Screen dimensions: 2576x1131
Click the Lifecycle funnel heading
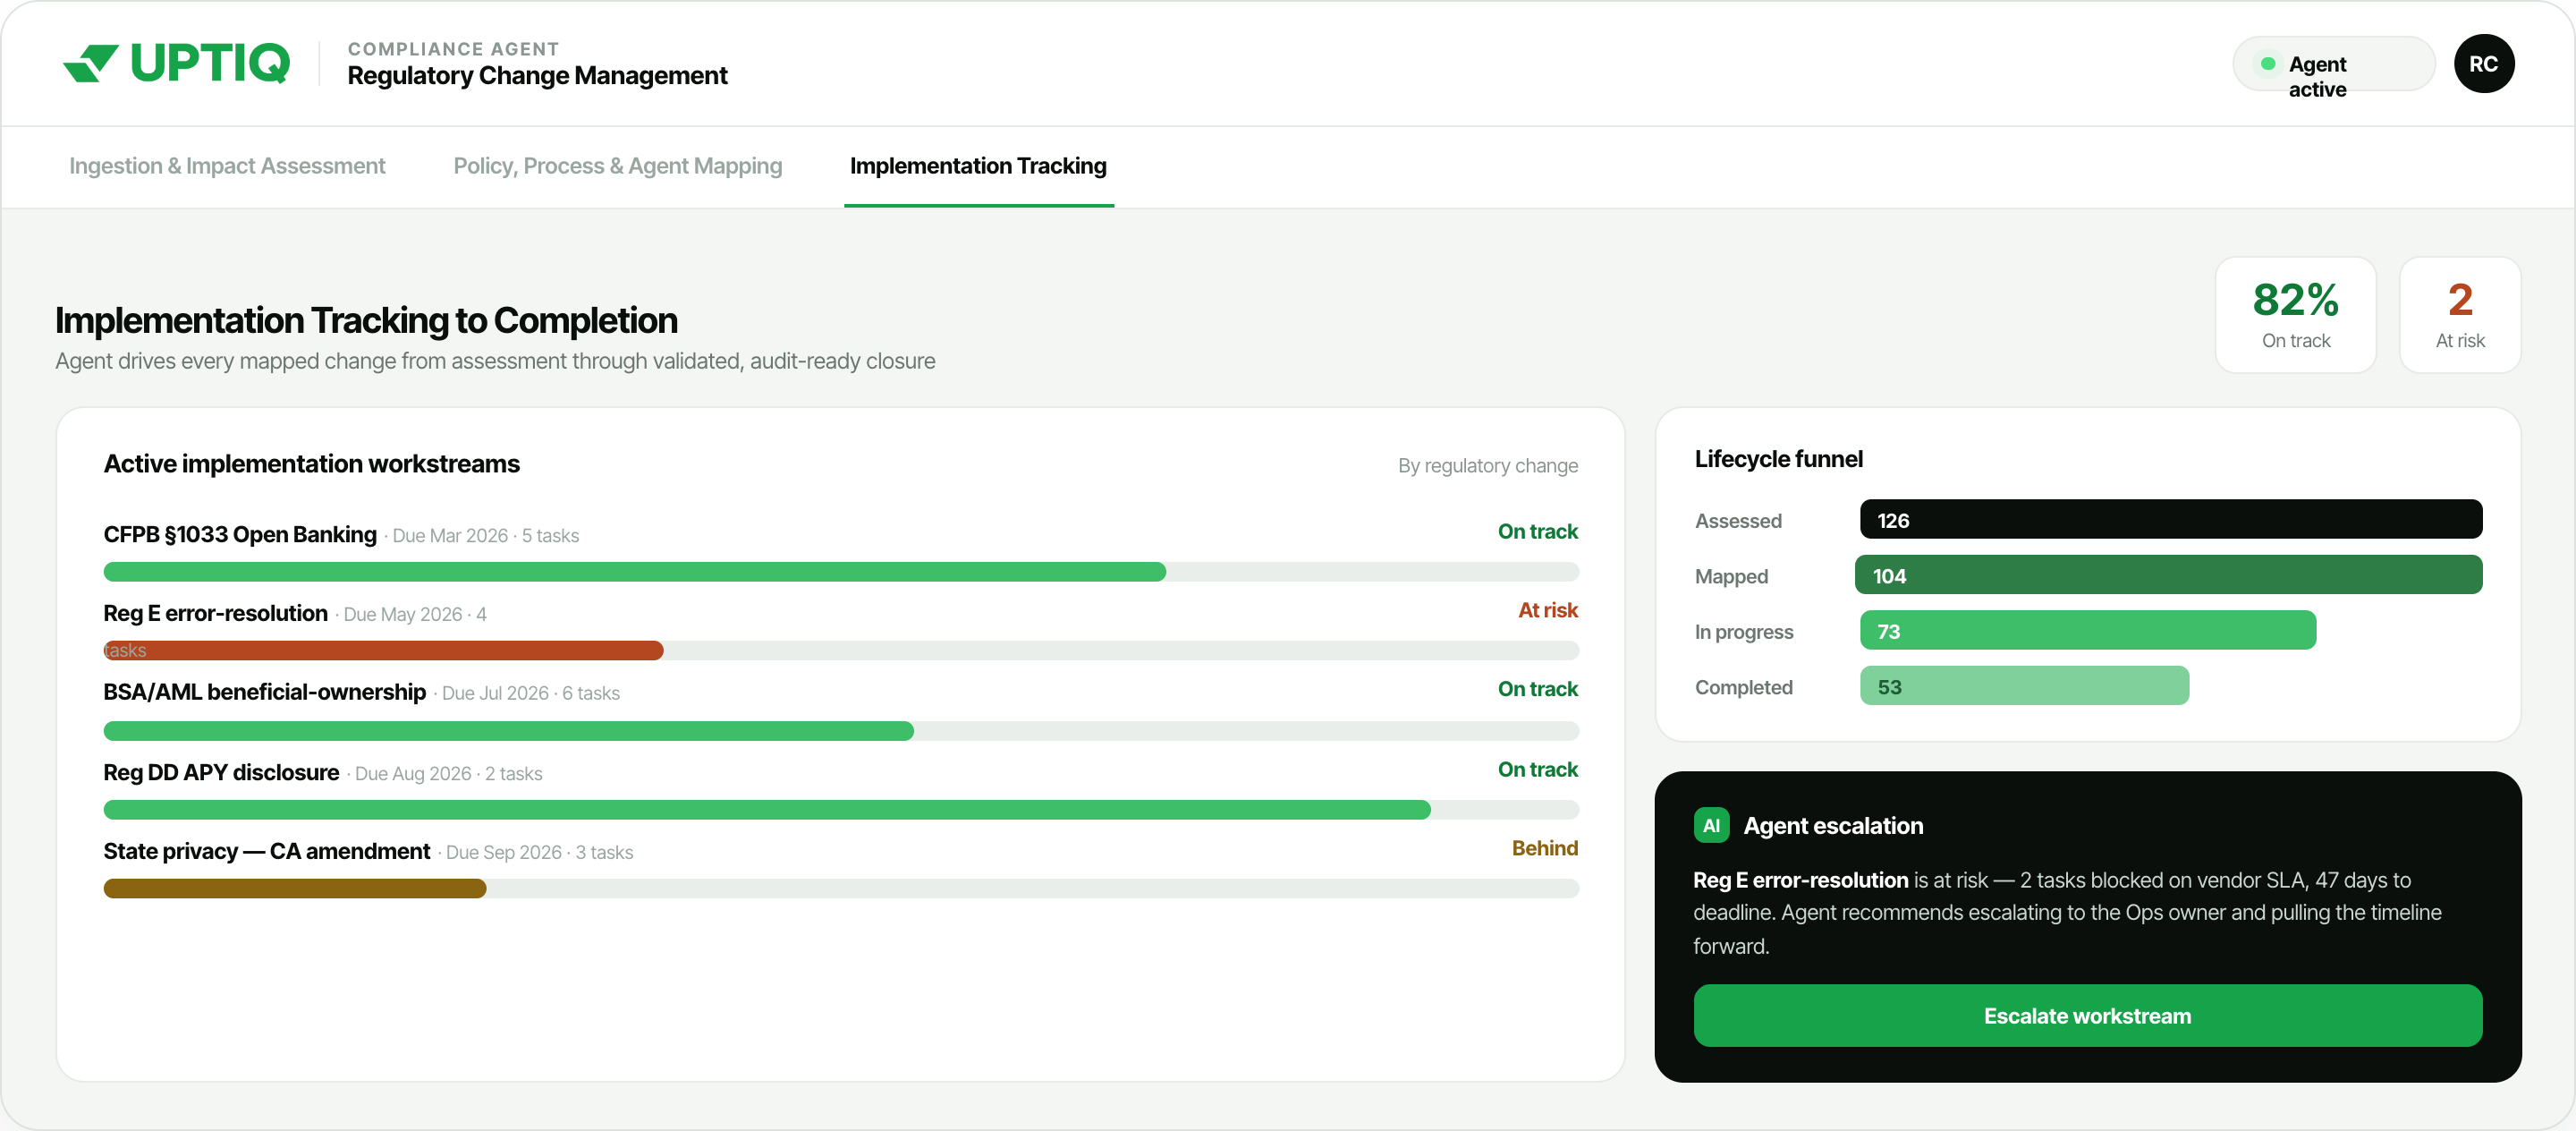[x=1778, y=459]
